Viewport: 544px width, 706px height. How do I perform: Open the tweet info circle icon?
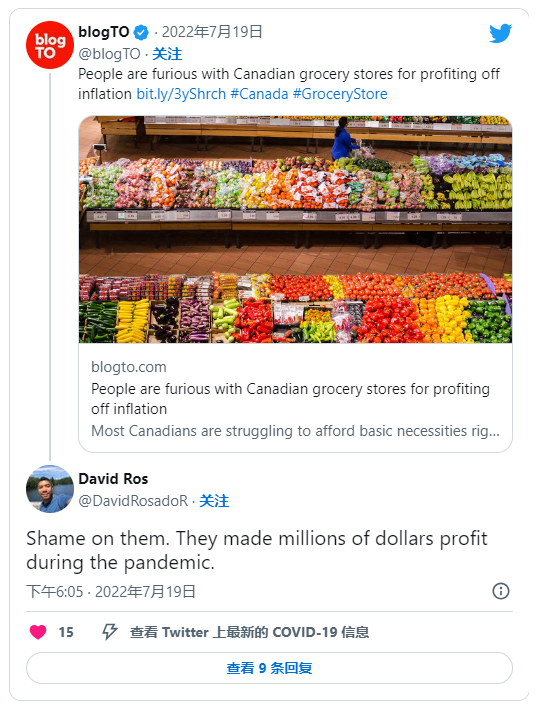[501, 591]
